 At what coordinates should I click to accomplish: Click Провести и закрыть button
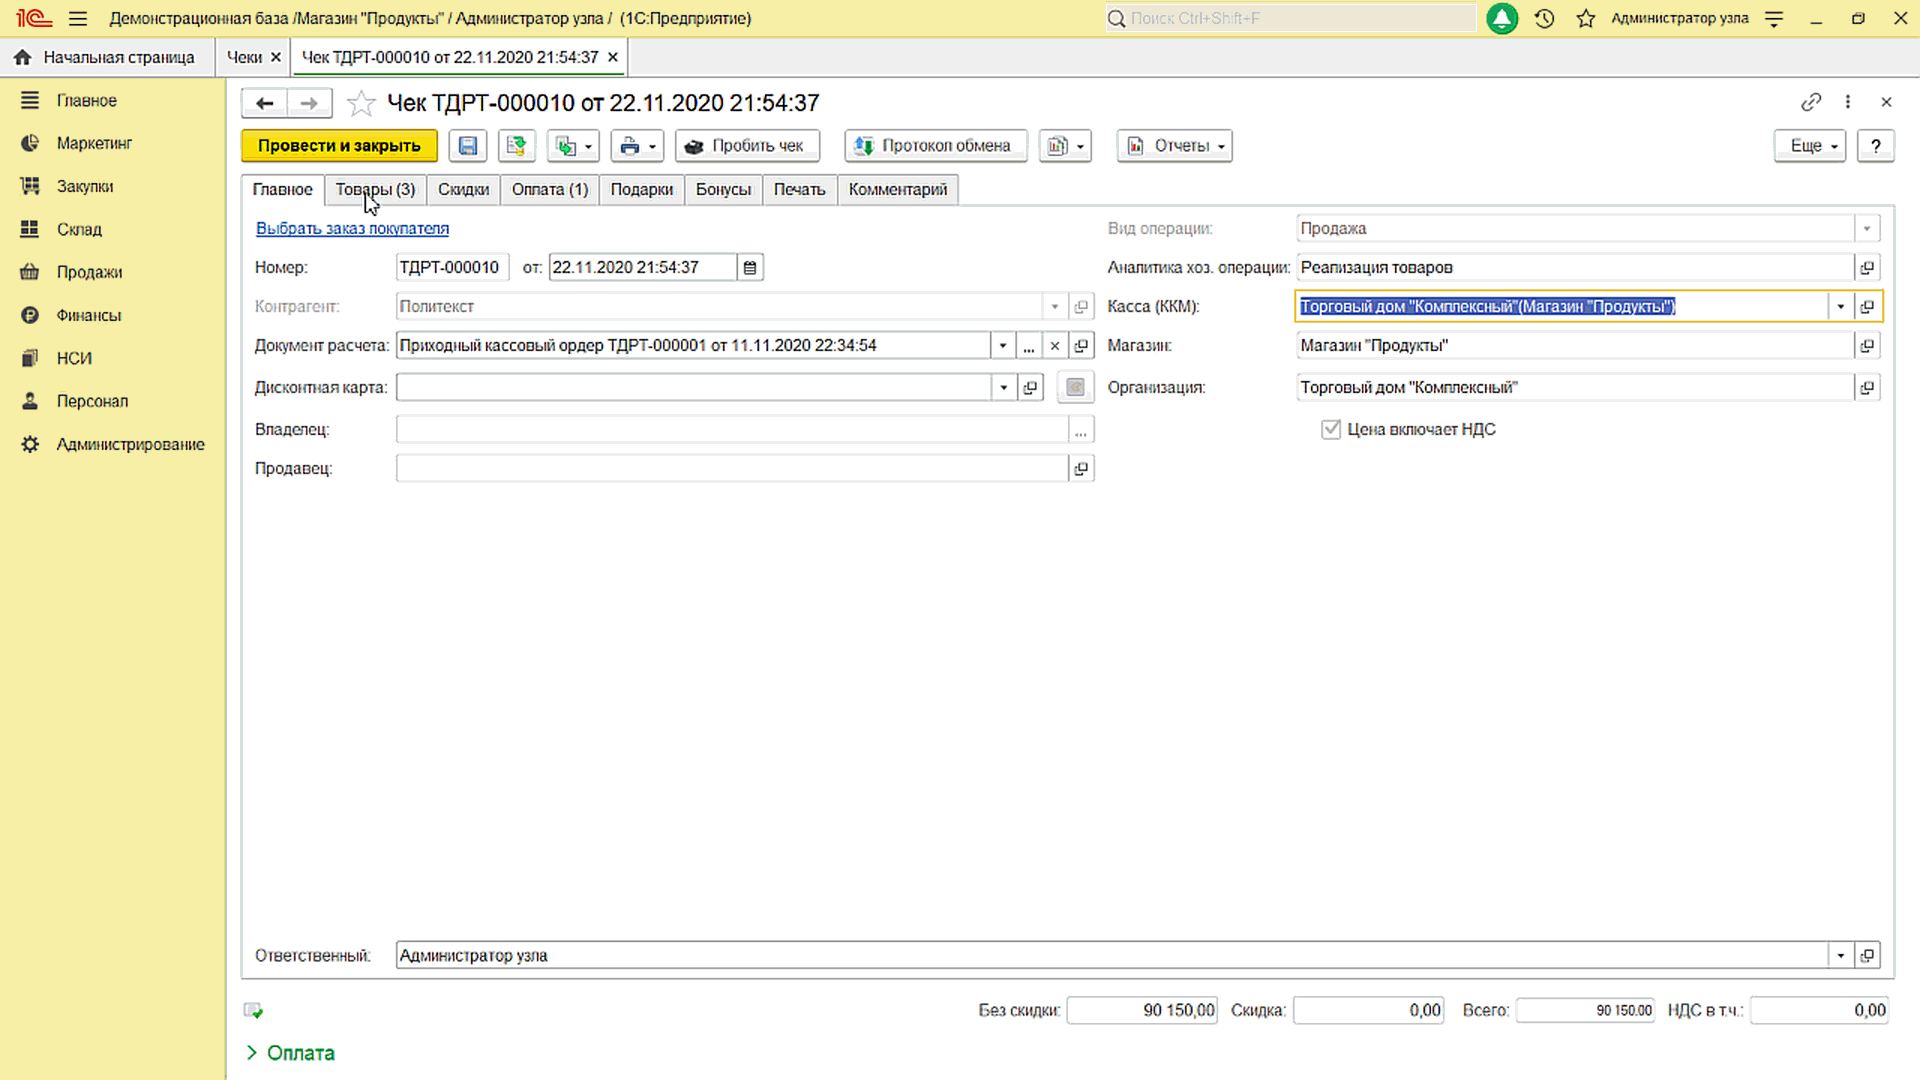(x=339, y=146)
